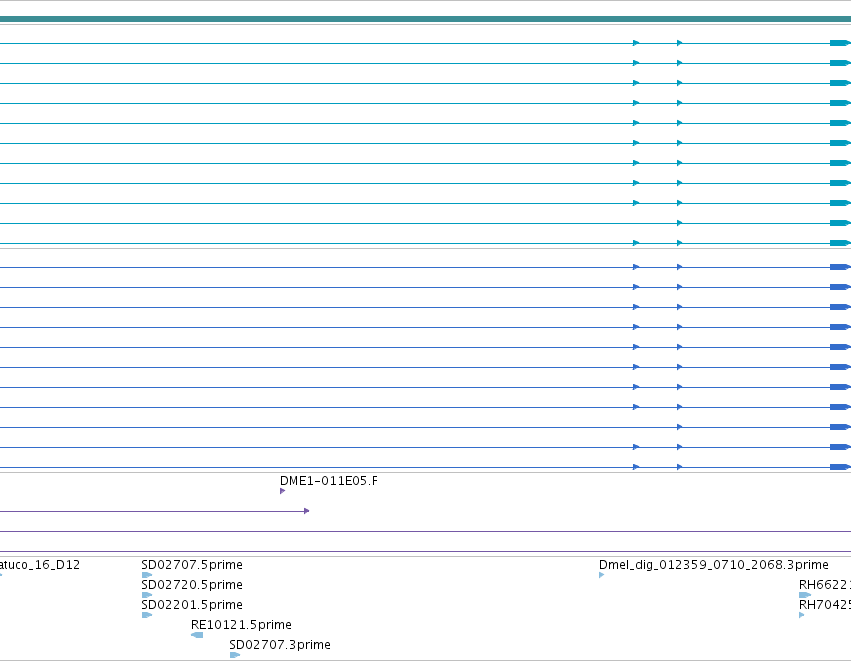Click the blue glyph beneath SD02707.5prime
Screen dimensions: 851x661
click(x=147, y=575)
